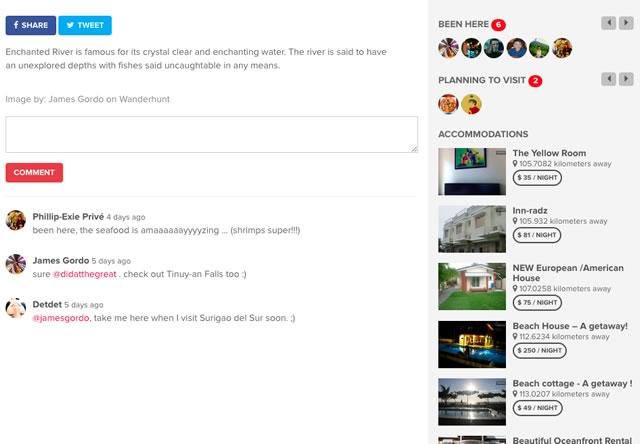
Task: Open NEW European /American House listing
Action: click(568, 273)
